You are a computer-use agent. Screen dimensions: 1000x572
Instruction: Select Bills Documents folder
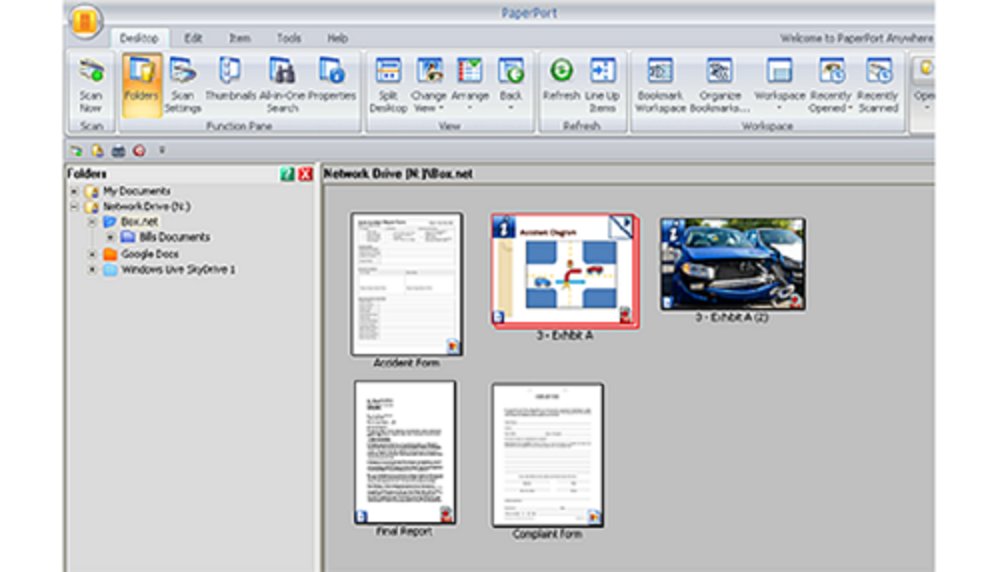[165, 237]
